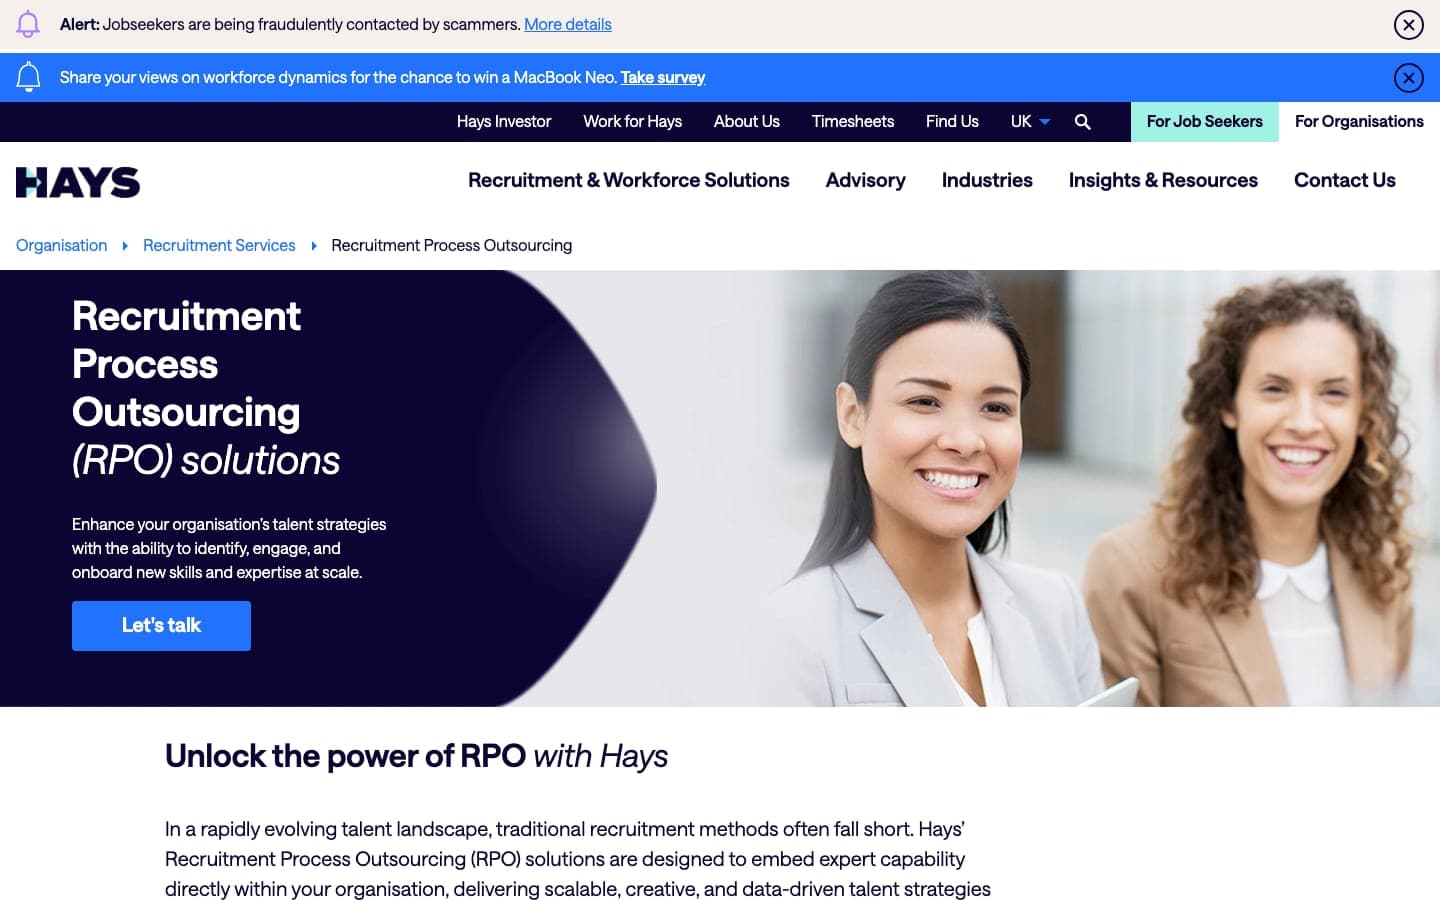Open the search magnifier icon
Screen dimensions: 1440x900
1082,122
